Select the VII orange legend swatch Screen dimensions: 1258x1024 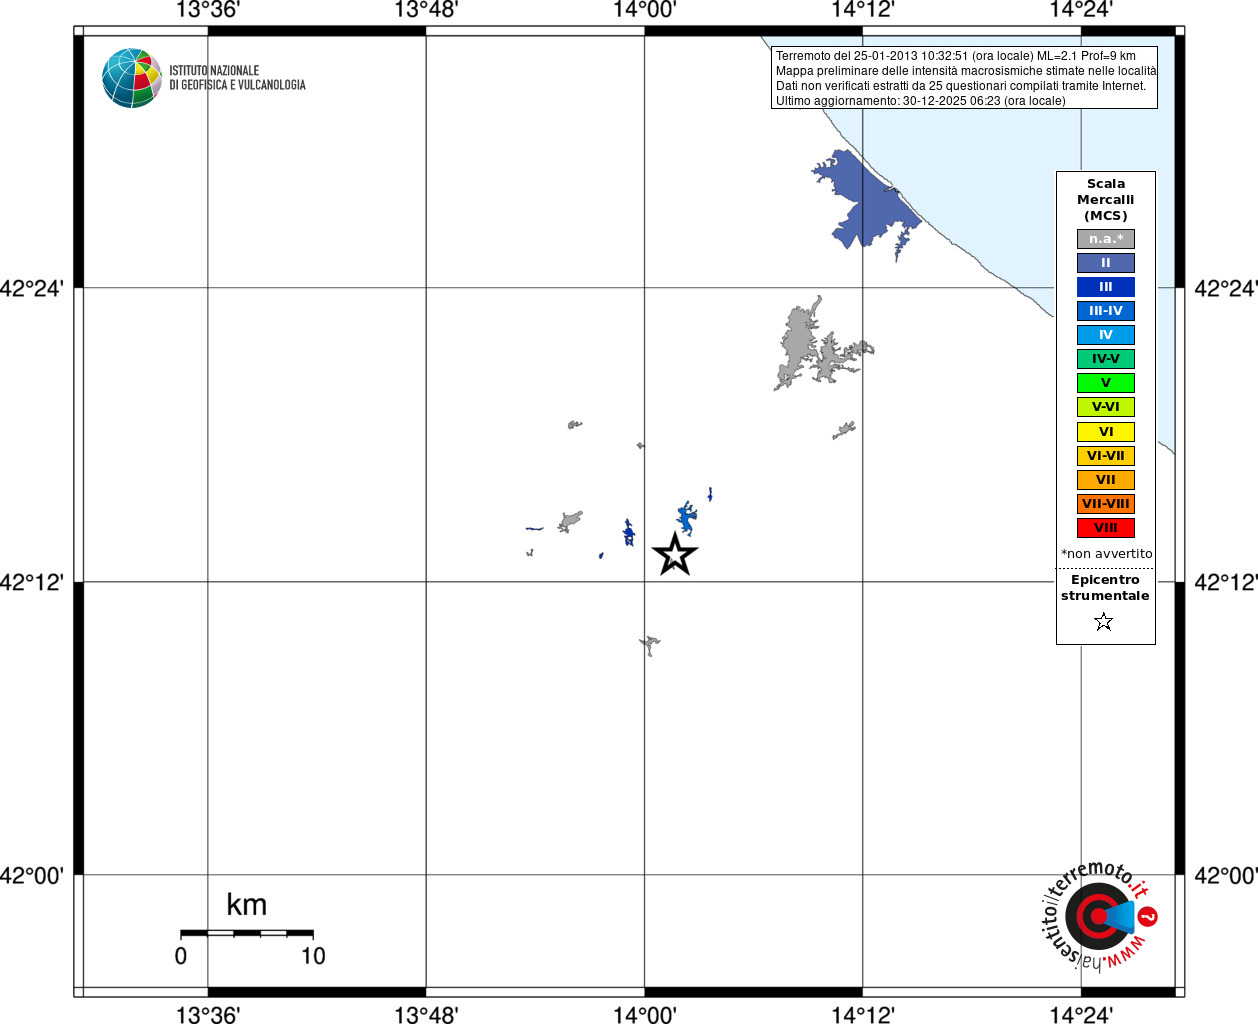click(x=1106, y=480)
